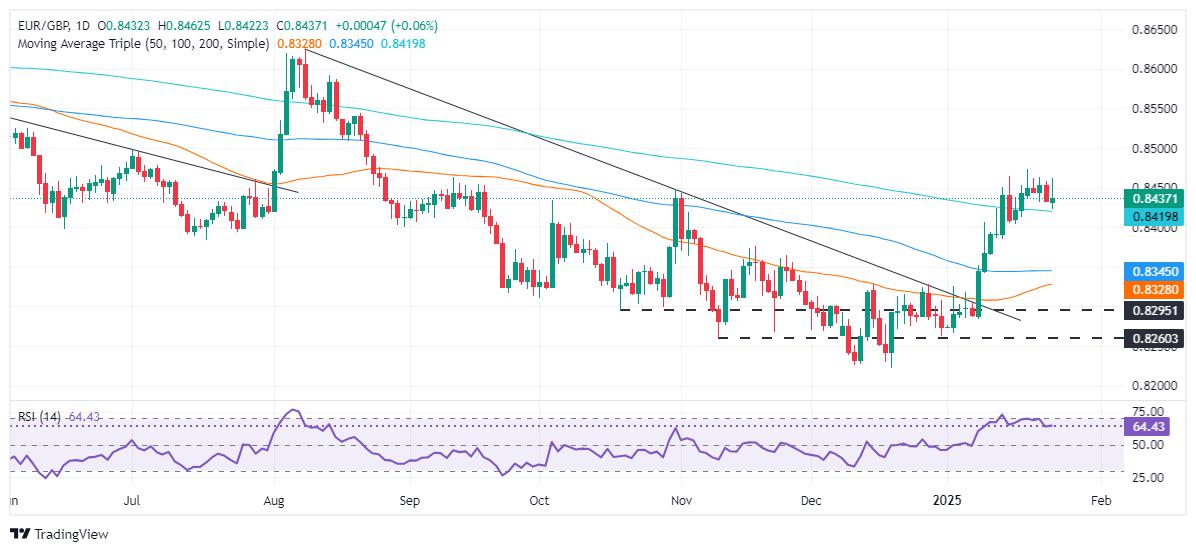Click the orange 0.83280 price axis tag
Image resolution: width=1196 pixels, height=552 pixels.
pyautogui.click(x=1153, y=290)
